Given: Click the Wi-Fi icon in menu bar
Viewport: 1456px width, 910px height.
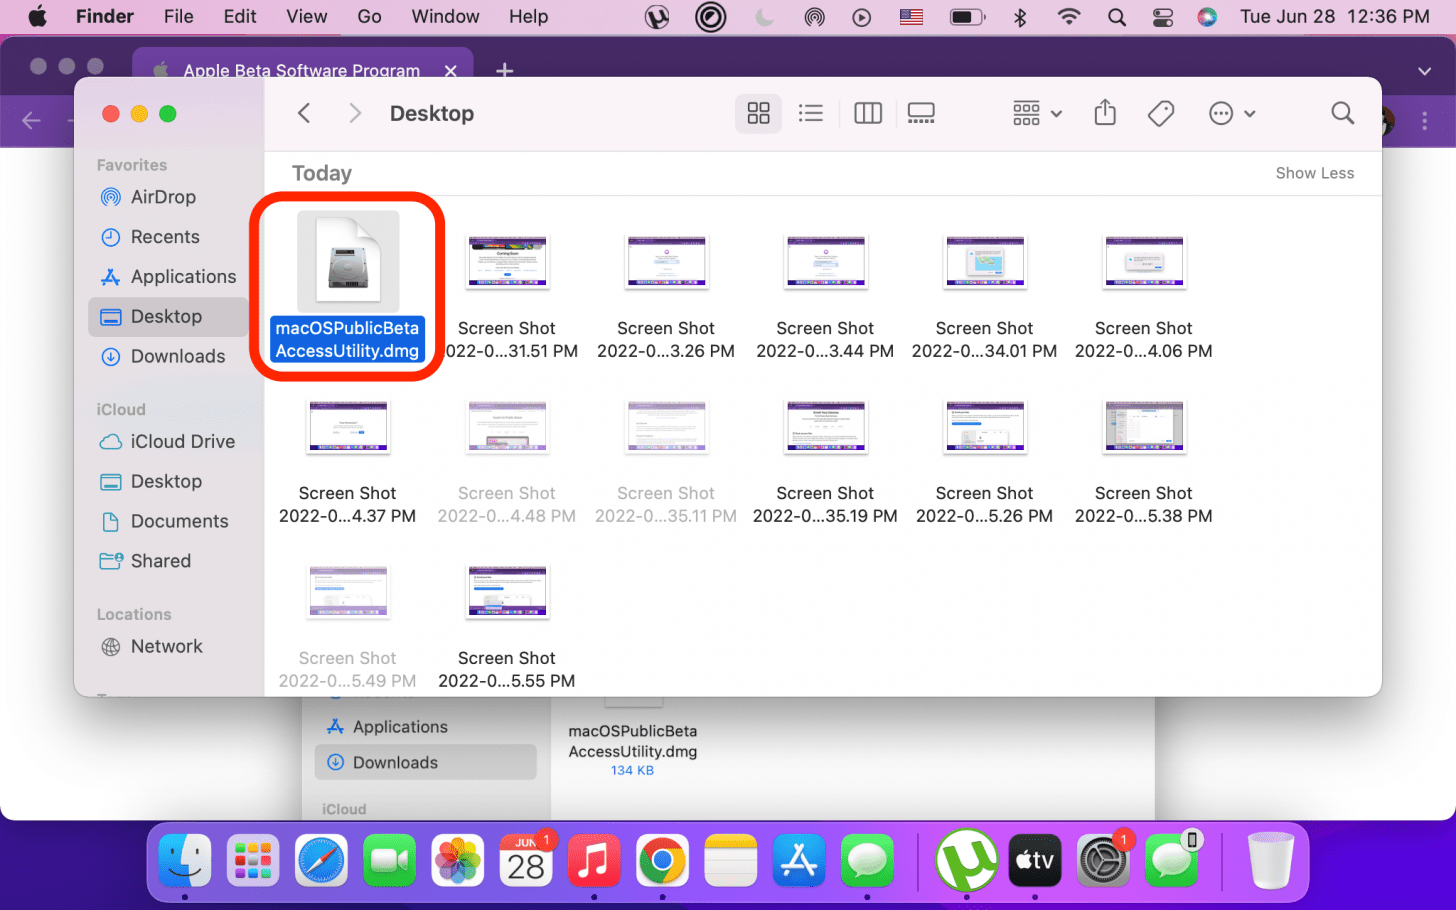Looking at the screenshot, I should [x=1069, y=17].
